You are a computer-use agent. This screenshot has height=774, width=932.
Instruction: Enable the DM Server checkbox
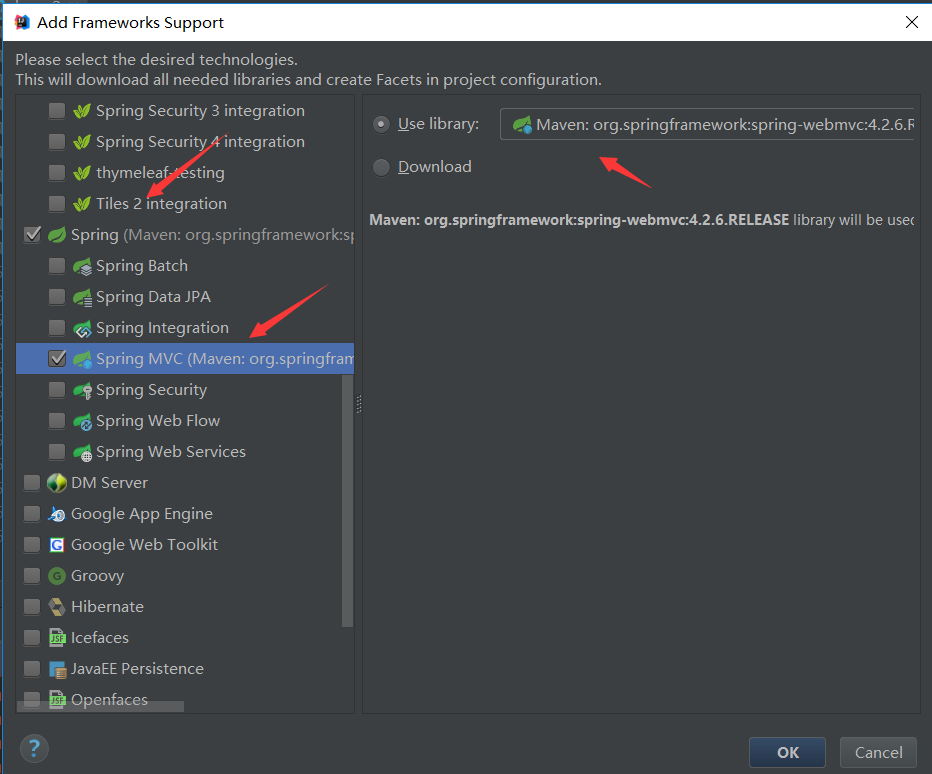(32, 483)
